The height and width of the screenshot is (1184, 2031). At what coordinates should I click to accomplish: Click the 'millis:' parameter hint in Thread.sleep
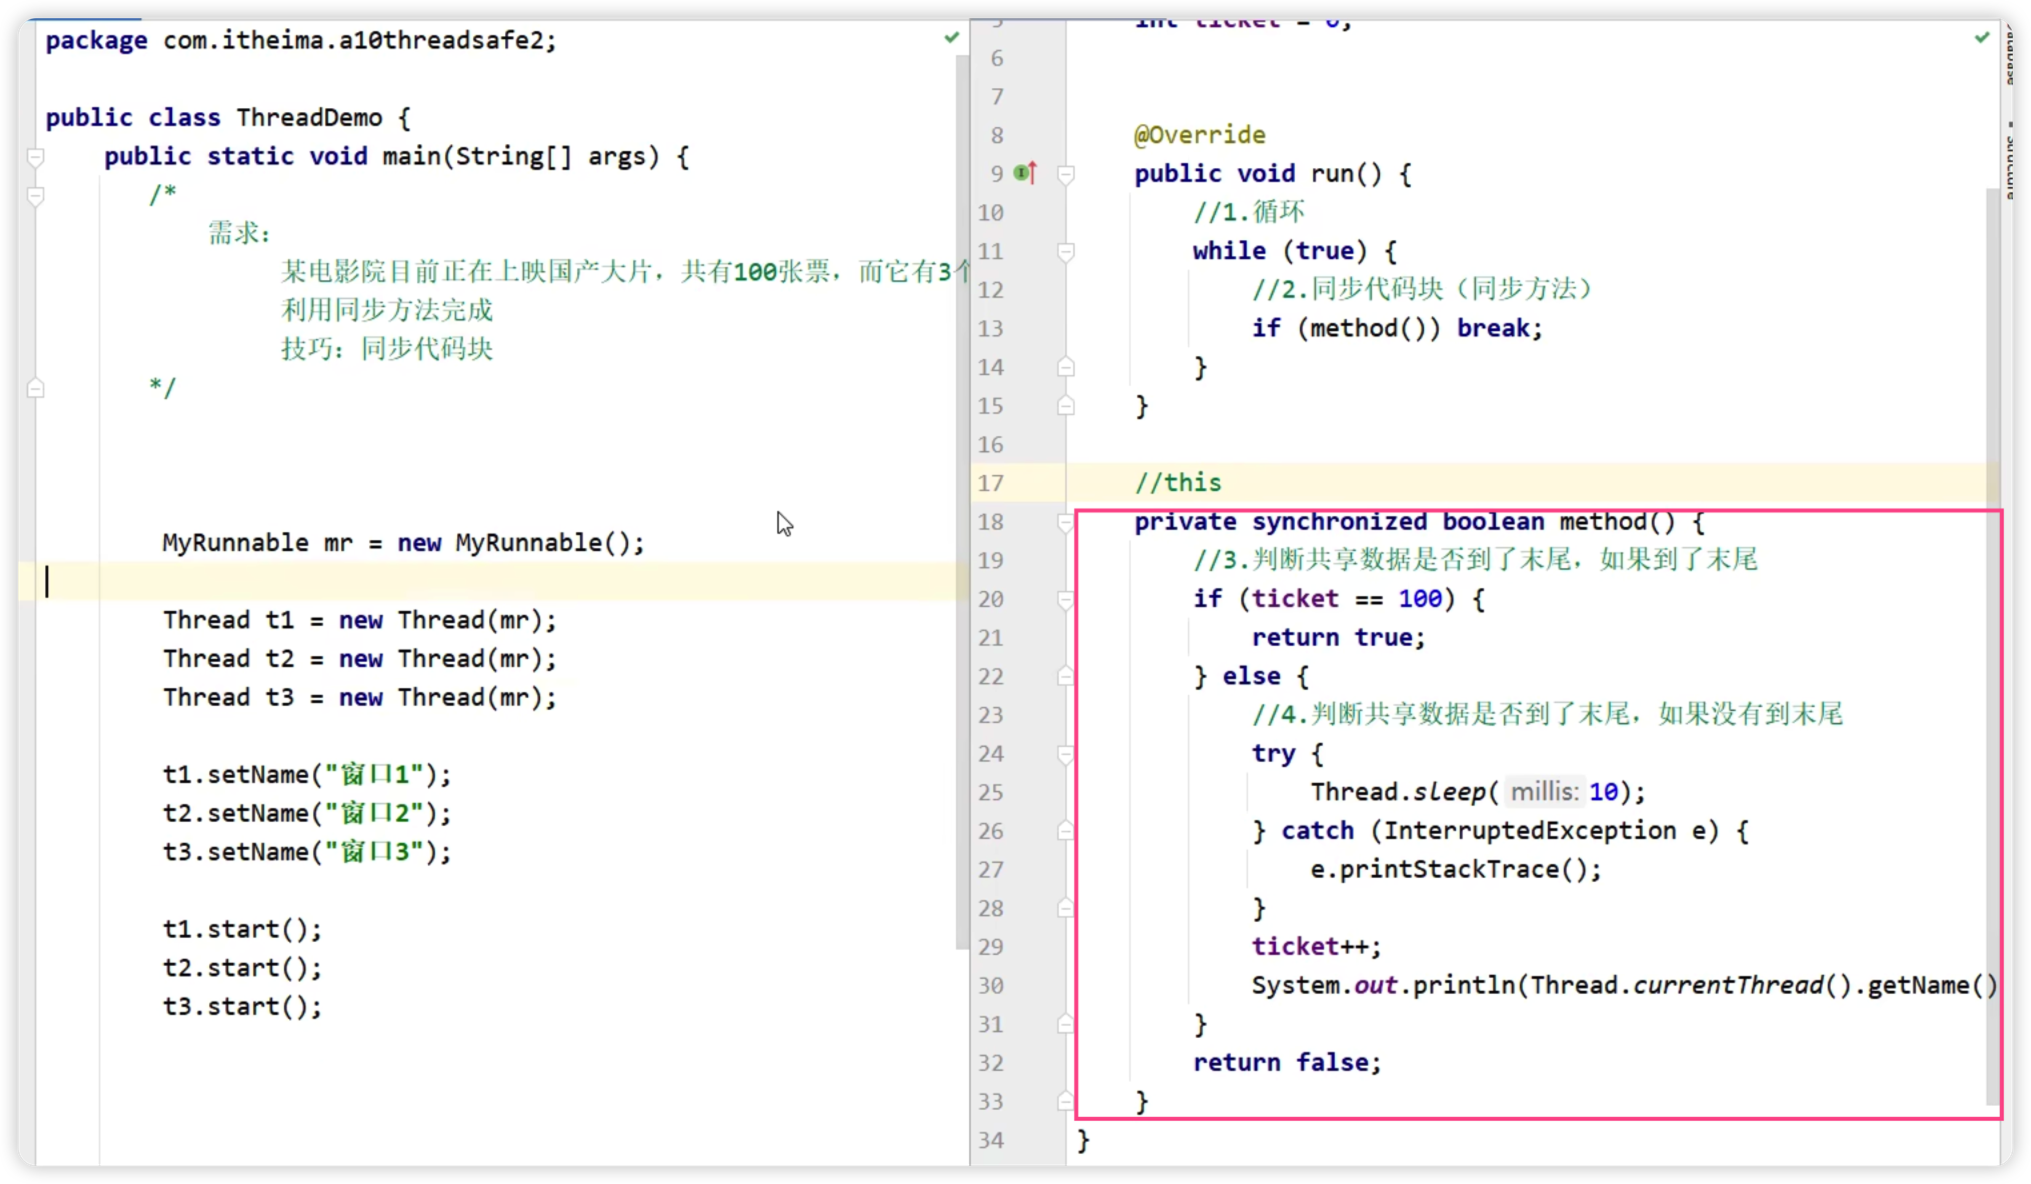coord(1544,792)
